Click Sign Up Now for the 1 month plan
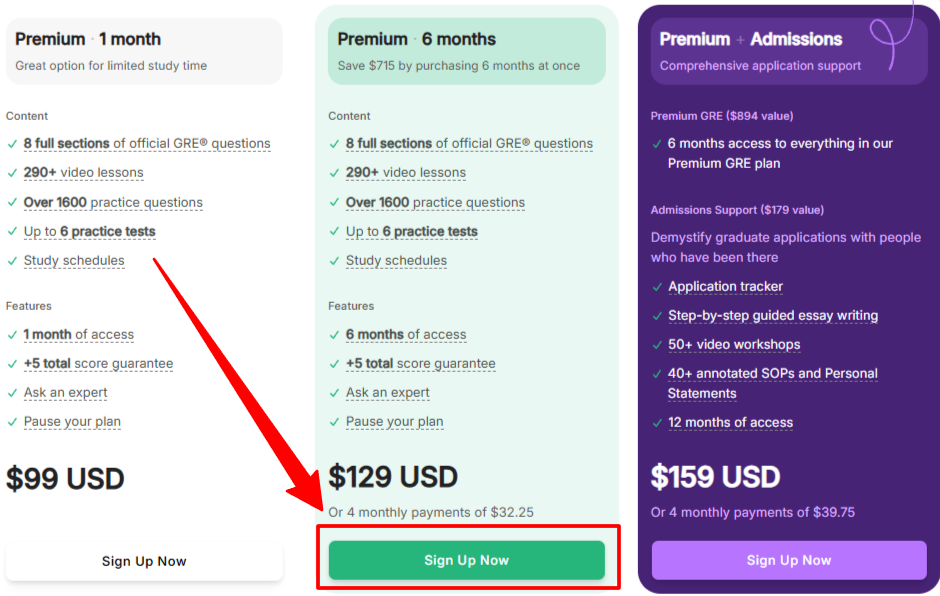 pyautogui.click(x=144, y=561)
